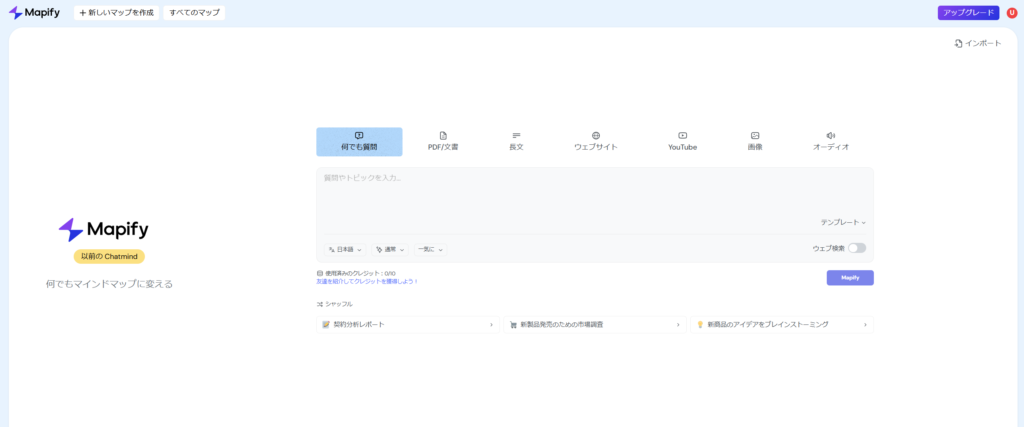Click the arrow on 新製品発売のための市場調査 card

tap(678, 324)
